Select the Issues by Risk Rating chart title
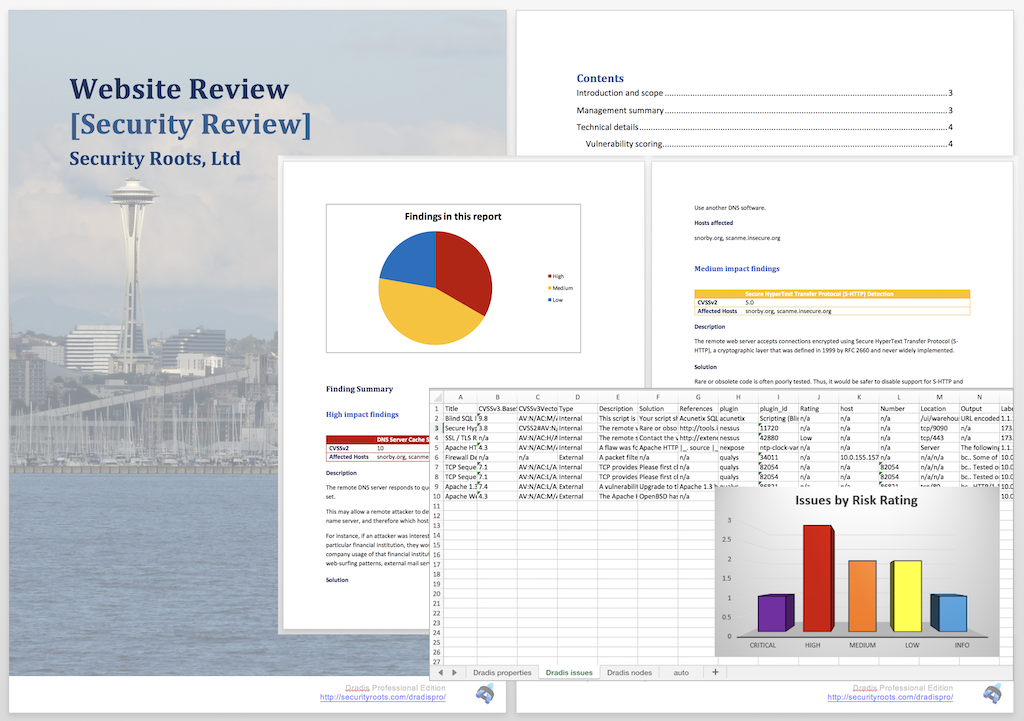Screen dimensions: 1024x721 (x=856, y=500)
